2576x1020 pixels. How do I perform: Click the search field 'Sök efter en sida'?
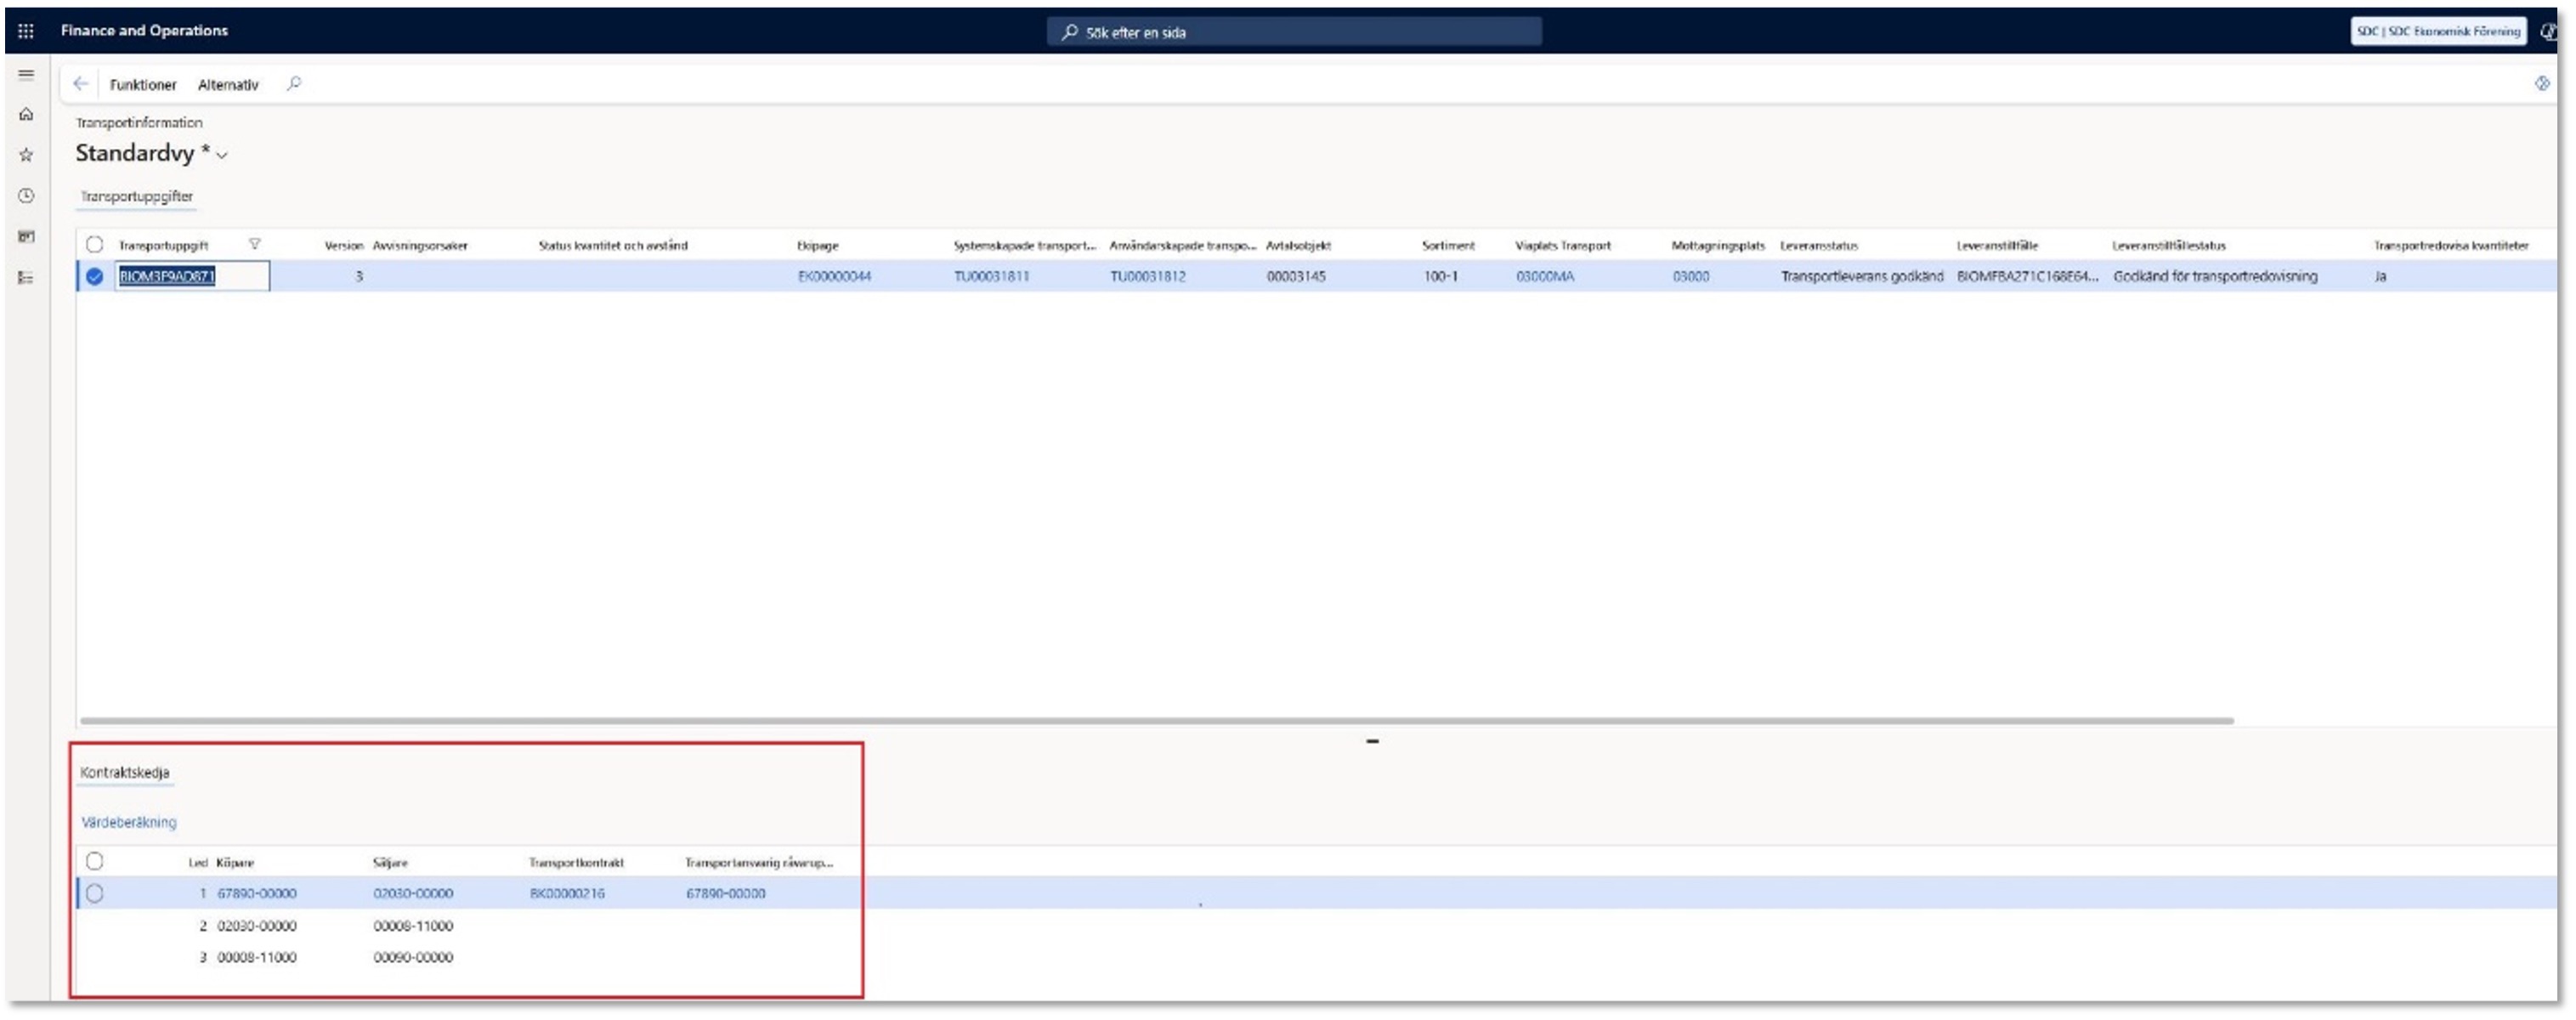1294,32
